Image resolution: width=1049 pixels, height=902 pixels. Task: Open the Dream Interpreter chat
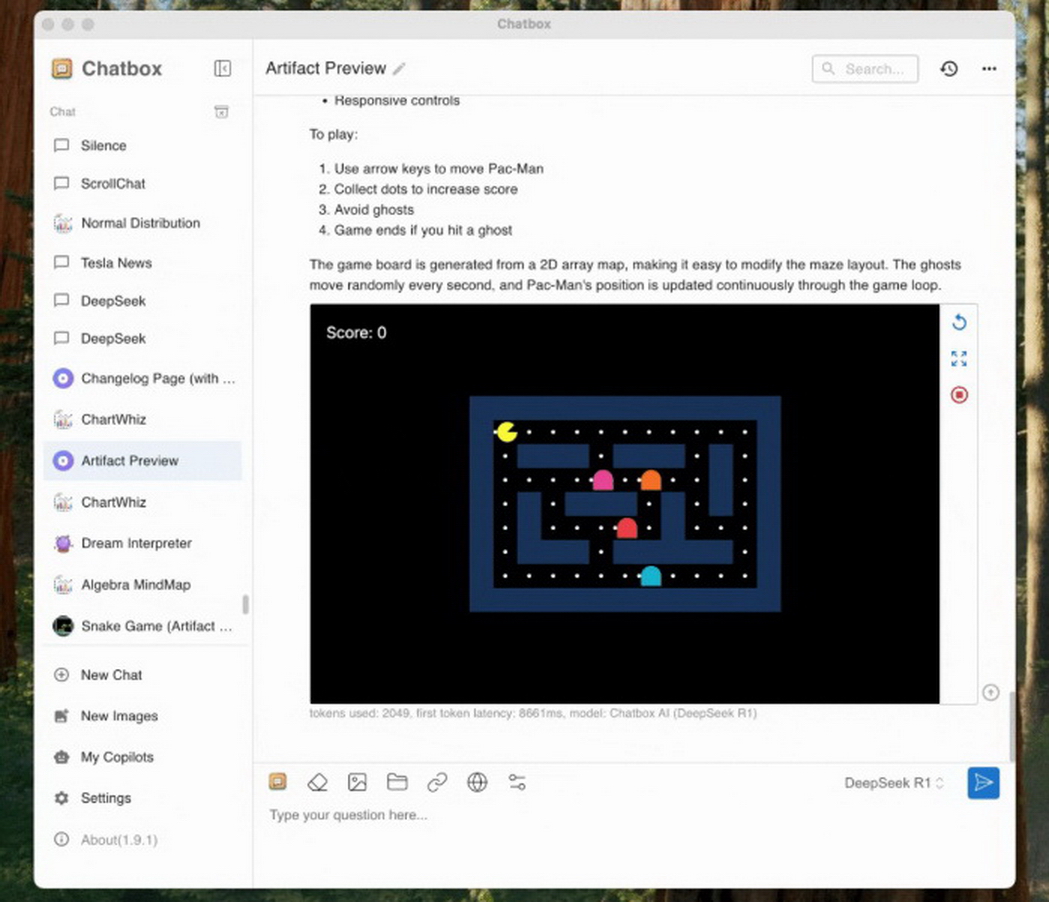[x=142, y=543]
